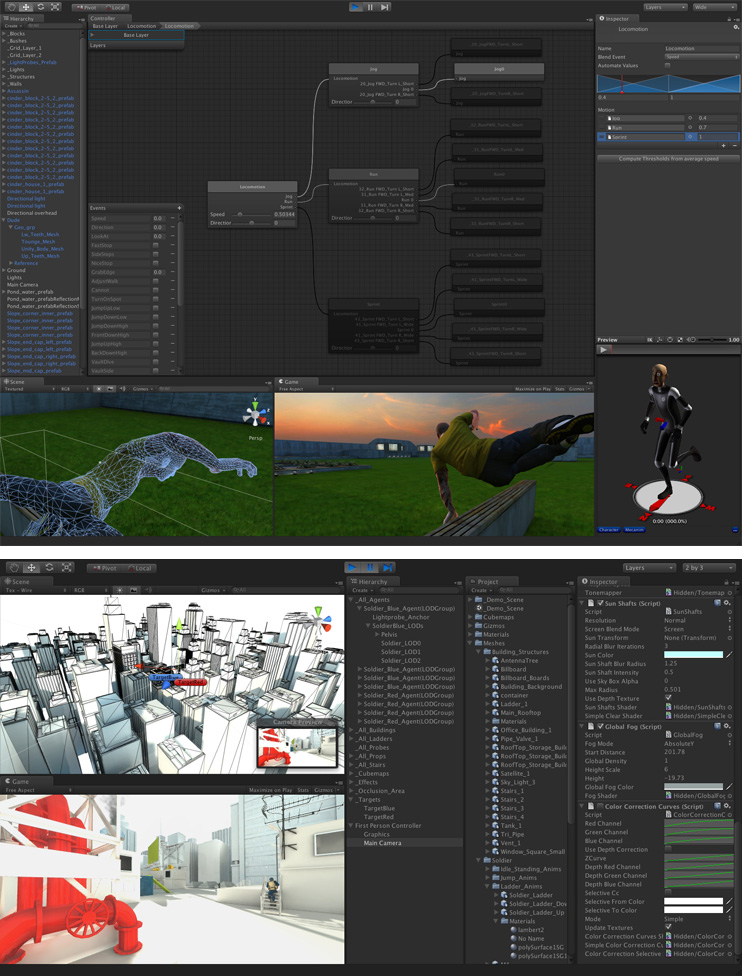Select the Project tab in lower editor
The image size is (742, 976).
coord(487,581)
